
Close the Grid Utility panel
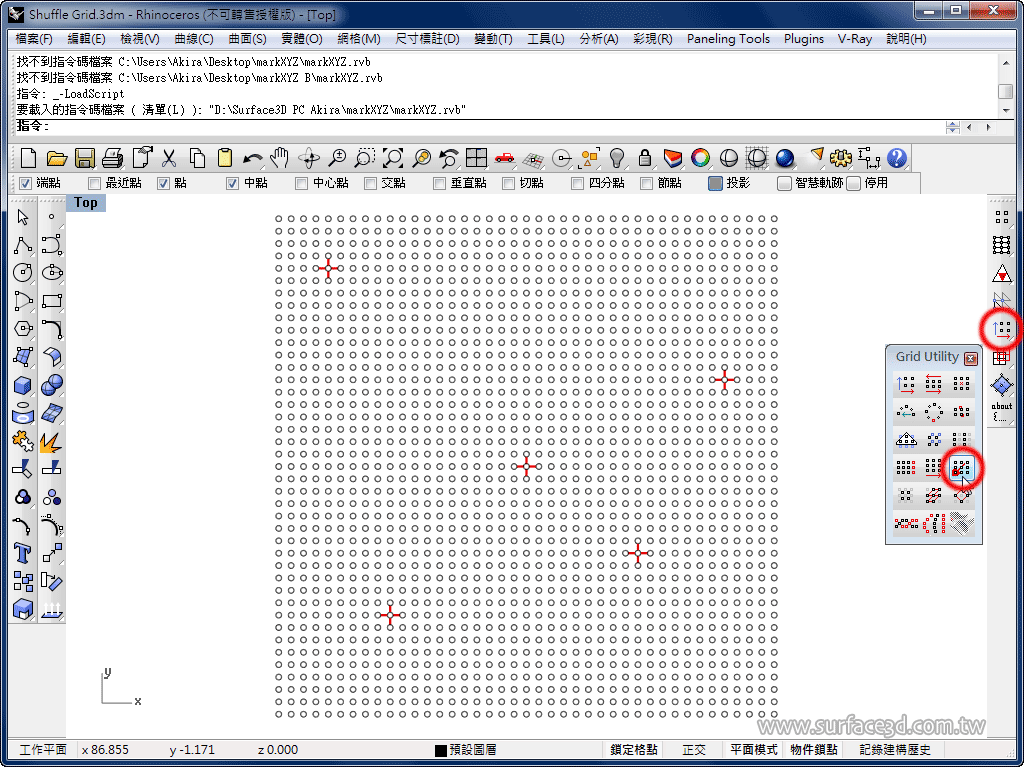tap(971, 358)
